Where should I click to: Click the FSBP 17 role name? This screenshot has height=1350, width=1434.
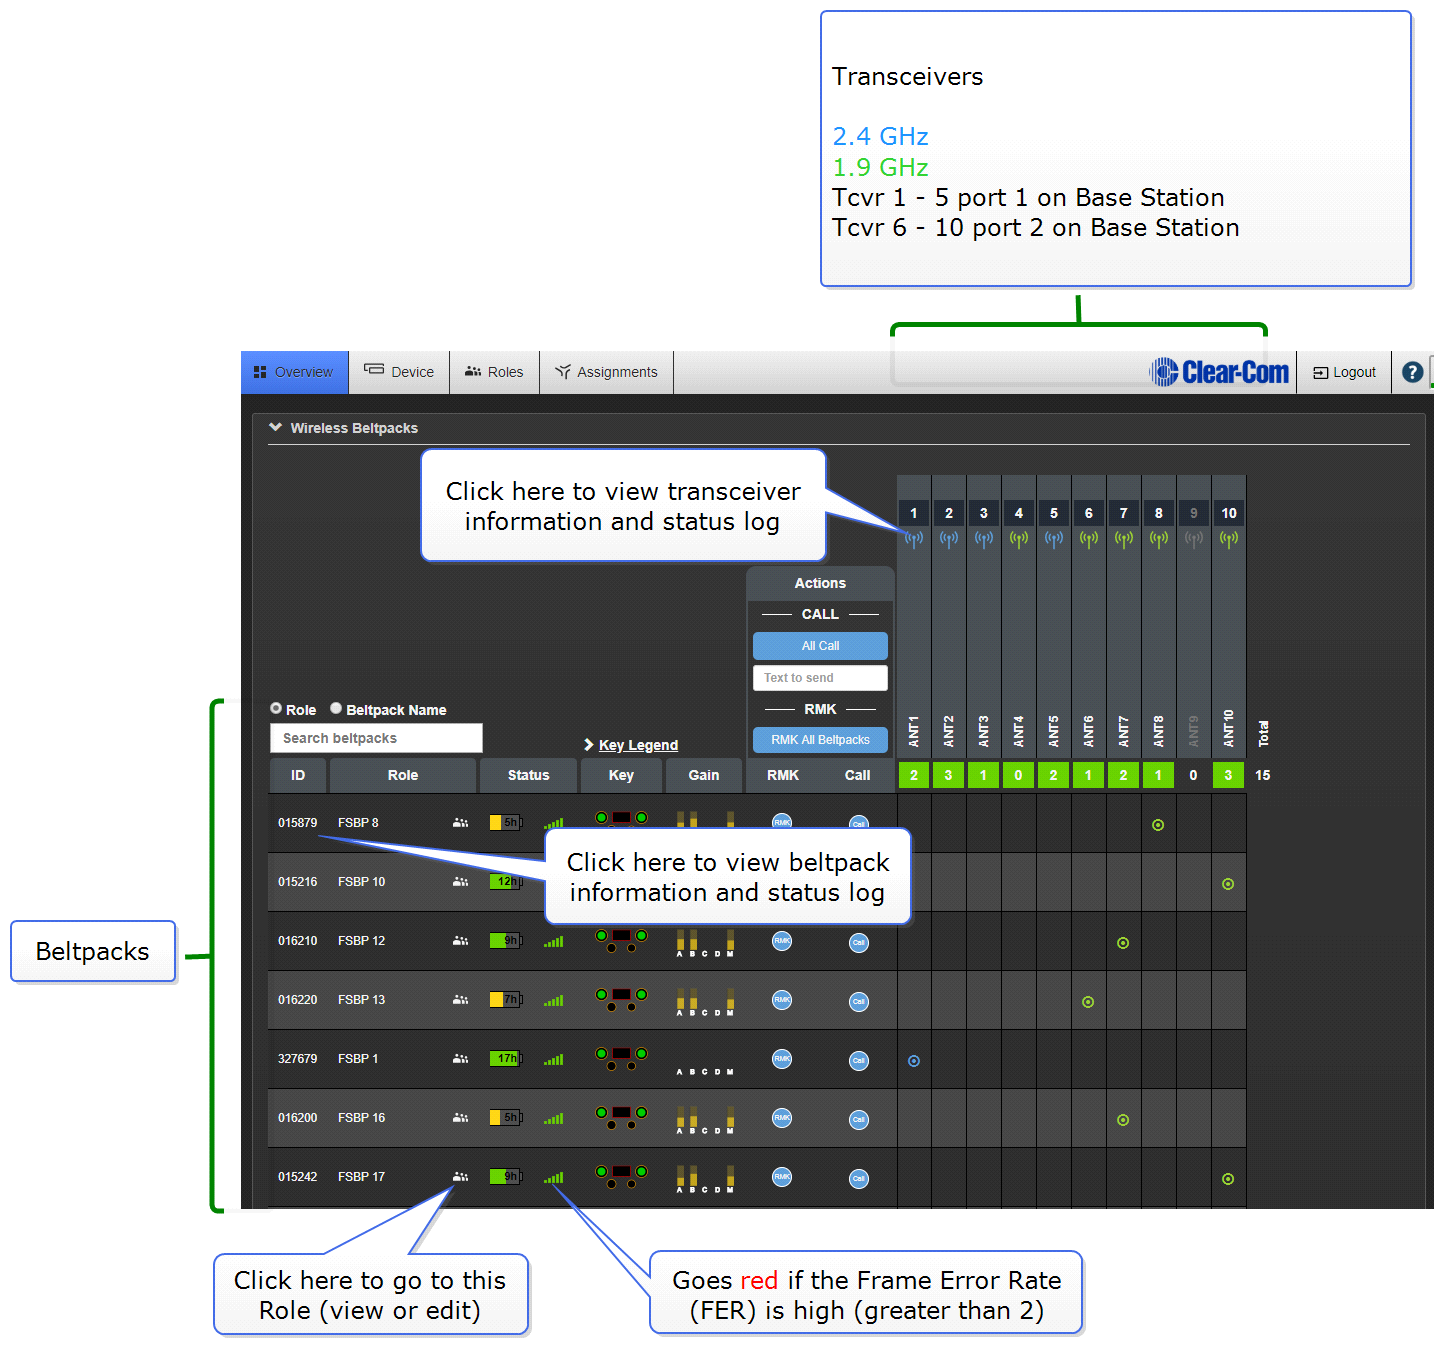361,1177
